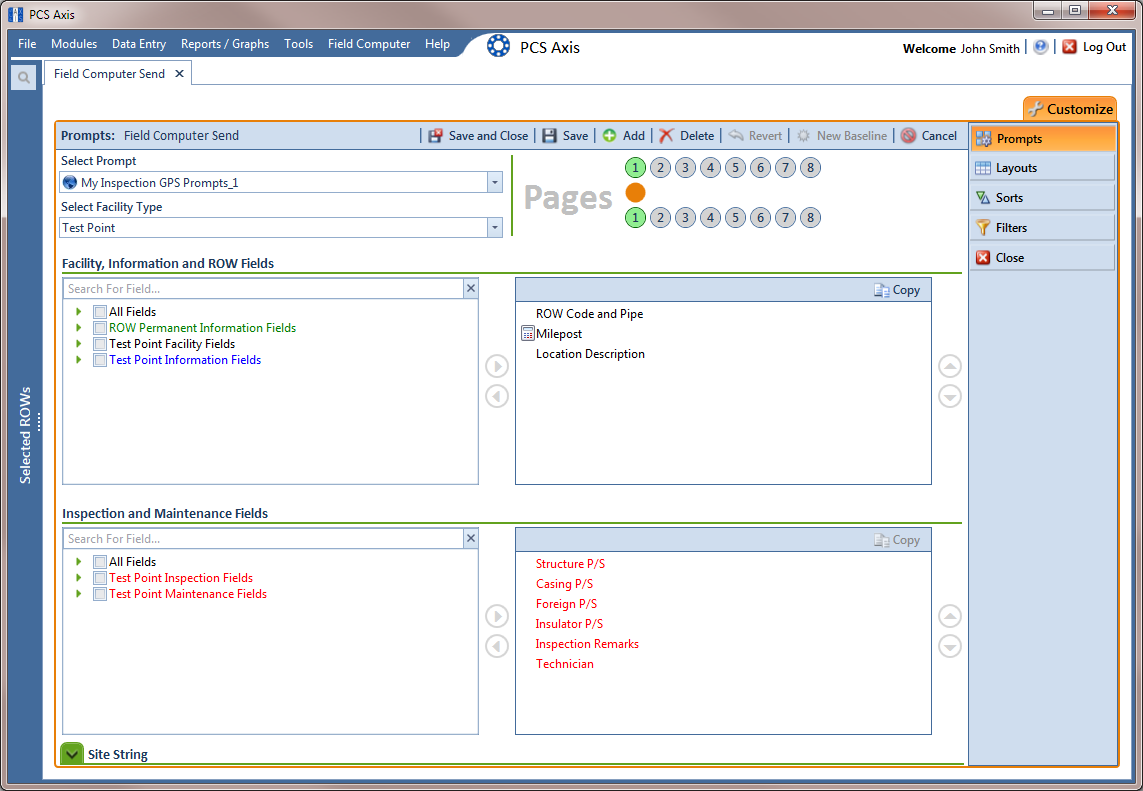Expand the Test Point Facility Fields node
The height and width of the screenshot is (791, 1143).
pyautogui.click(x=79, y=344)
